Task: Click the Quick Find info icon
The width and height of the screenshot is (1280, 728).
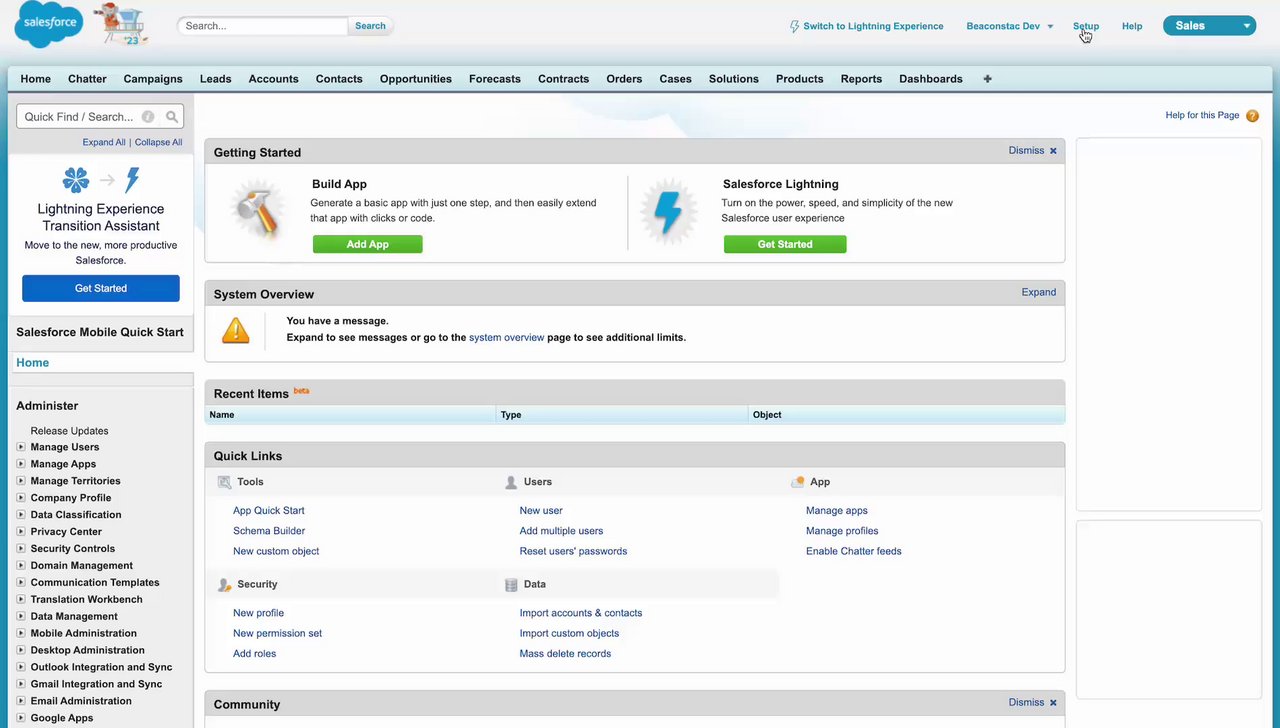Action: click(148, 117)
